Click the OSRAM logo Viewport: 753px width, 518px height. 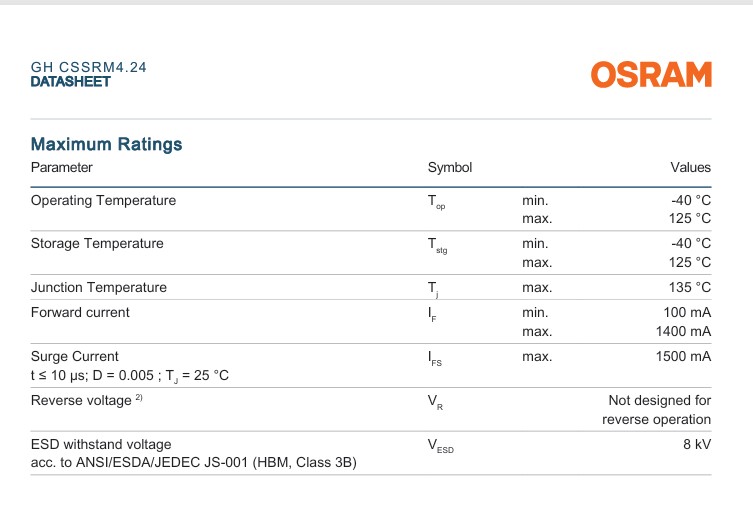point(651,74)
